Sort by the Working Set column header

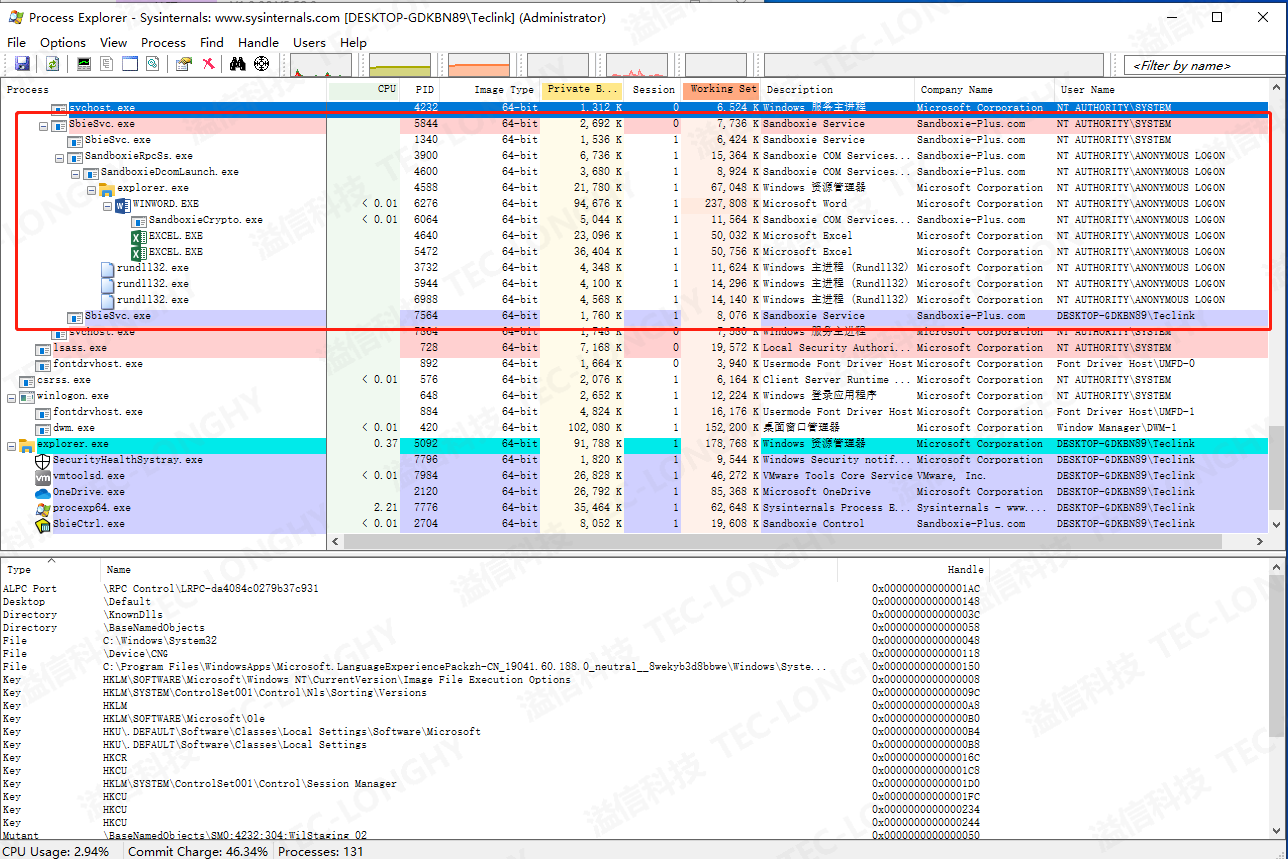(721, 89)
